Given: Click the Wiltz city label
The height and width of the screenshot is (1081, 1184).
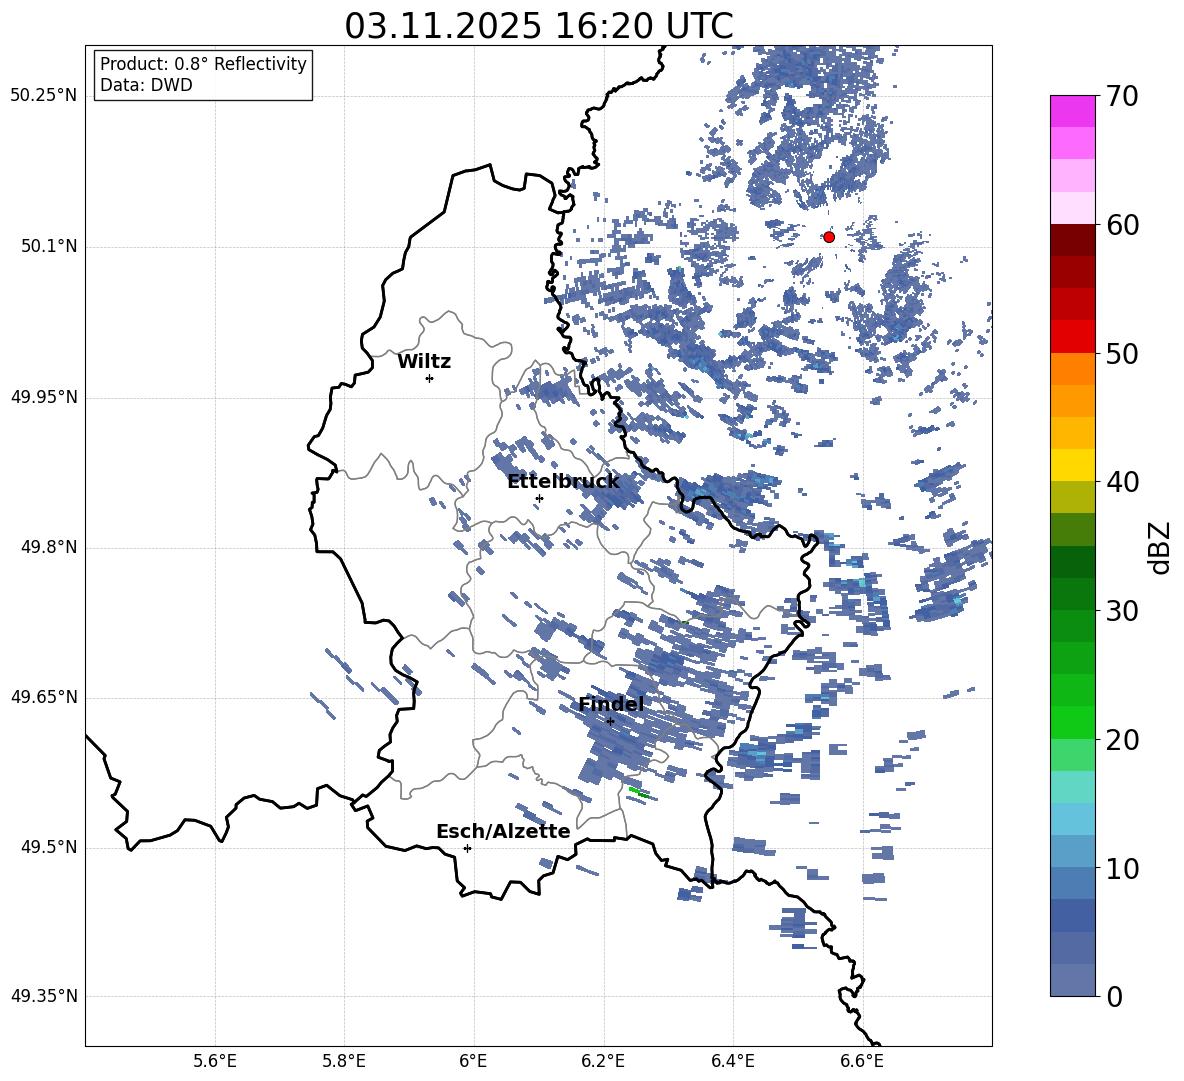Looking at the screenshot, I should coord(424,362).
